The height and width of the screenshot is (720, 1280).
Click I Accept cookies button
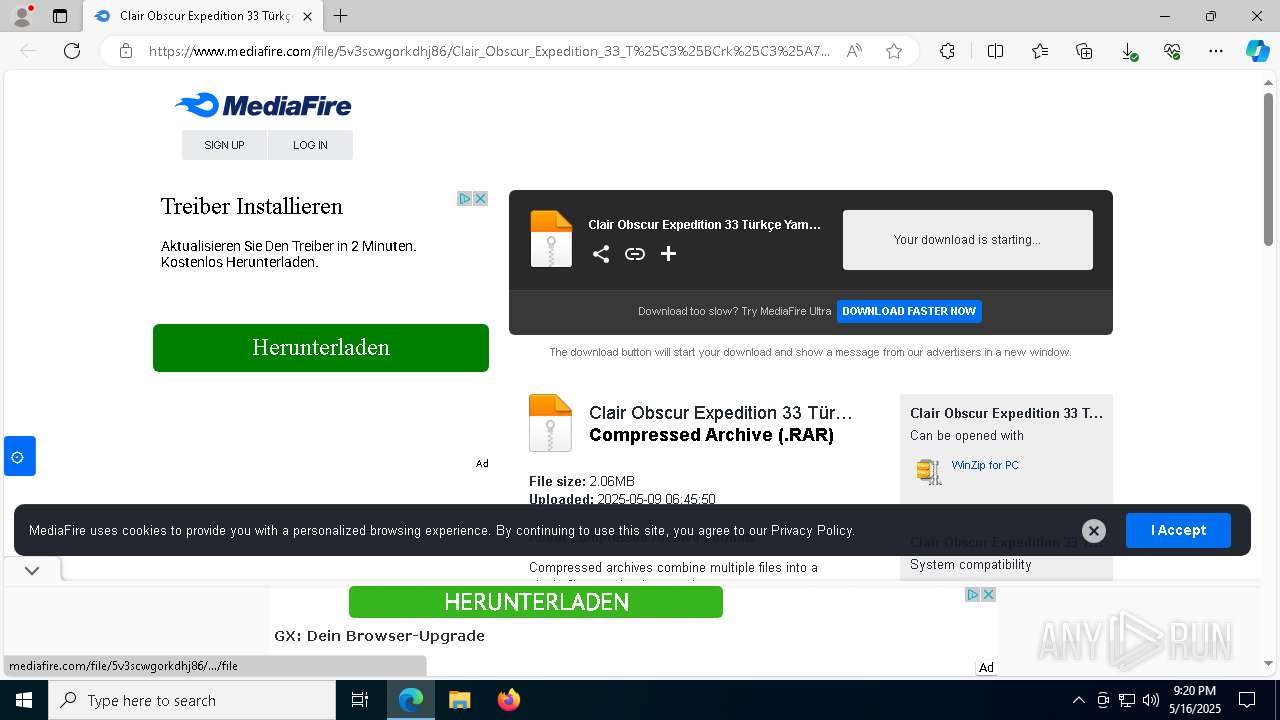pyautogui.click(x=1178, y=530)
